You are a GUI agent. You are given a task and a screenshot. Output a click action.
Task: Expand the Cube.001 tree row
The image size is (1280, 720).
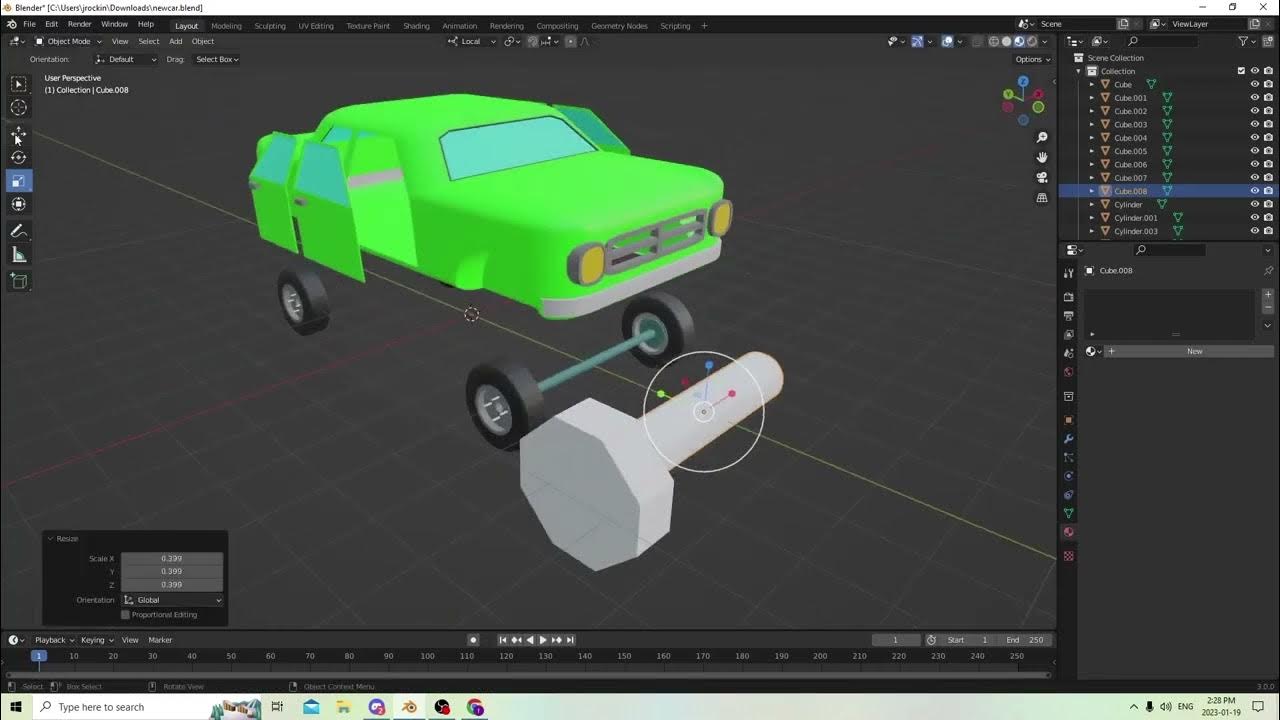coord(1091,98)
